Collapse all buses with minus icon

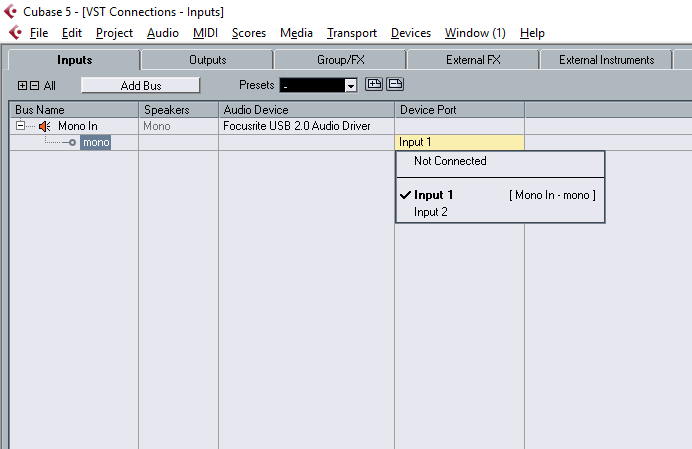(x=34, y=86)
